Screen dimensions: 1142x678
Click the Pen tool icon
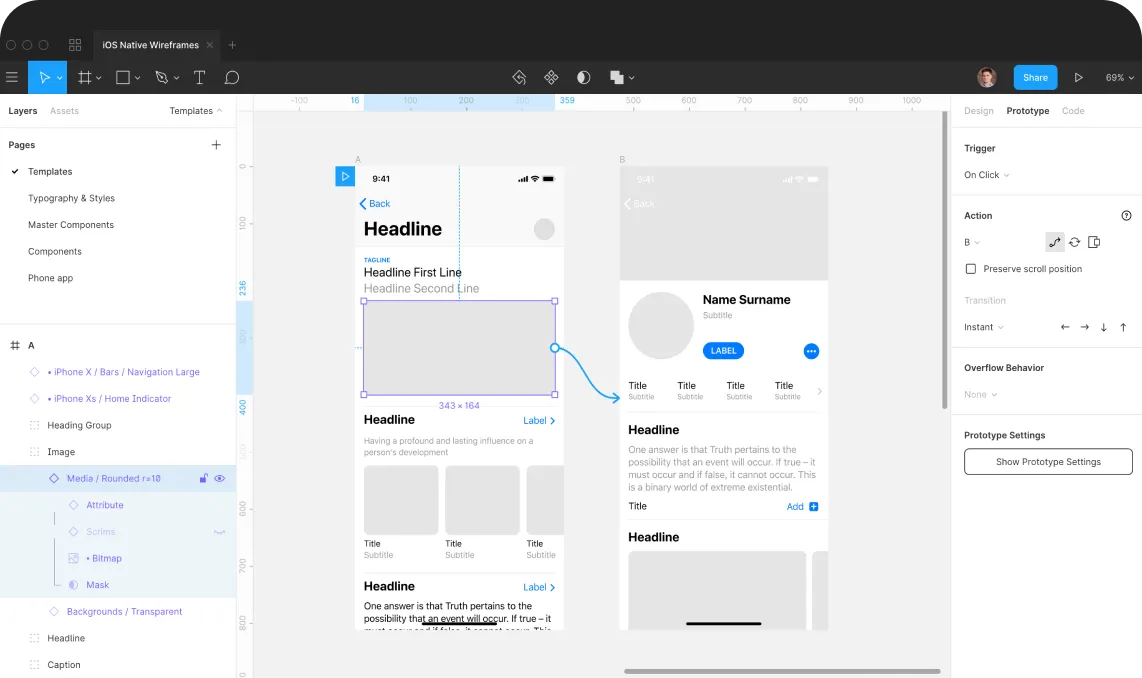tap(161, 77)
